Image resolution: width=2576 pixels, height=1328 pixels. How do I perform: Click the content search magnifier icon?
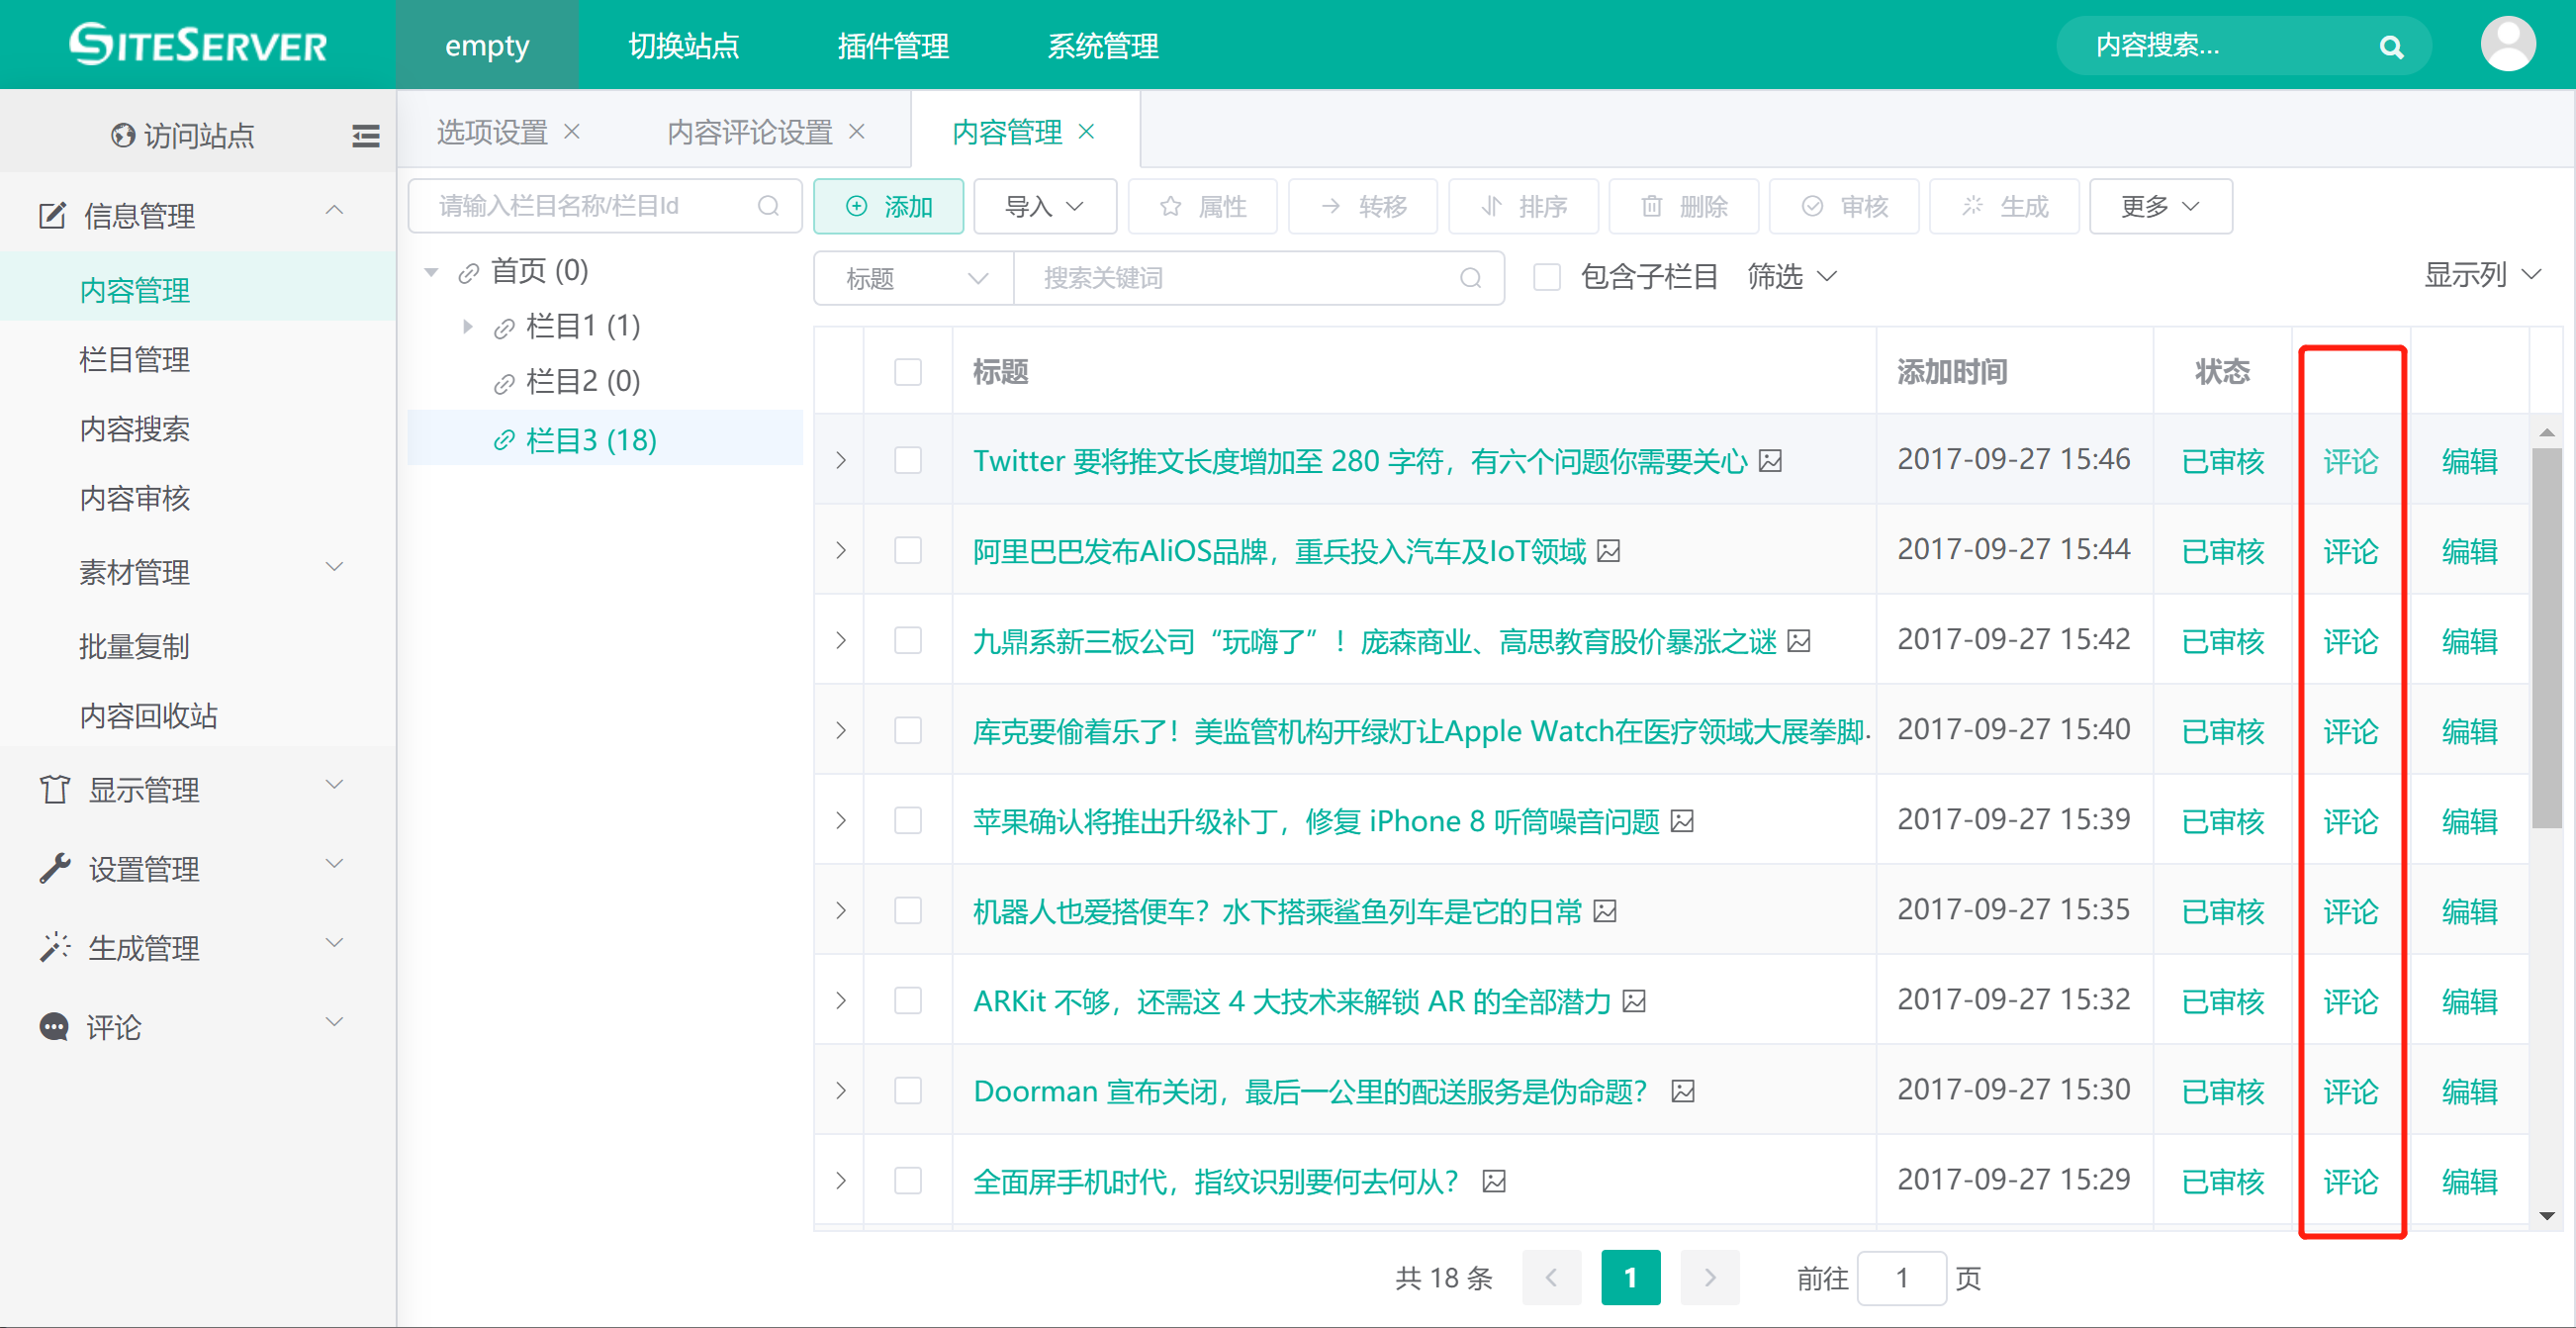pos(2391,47)
